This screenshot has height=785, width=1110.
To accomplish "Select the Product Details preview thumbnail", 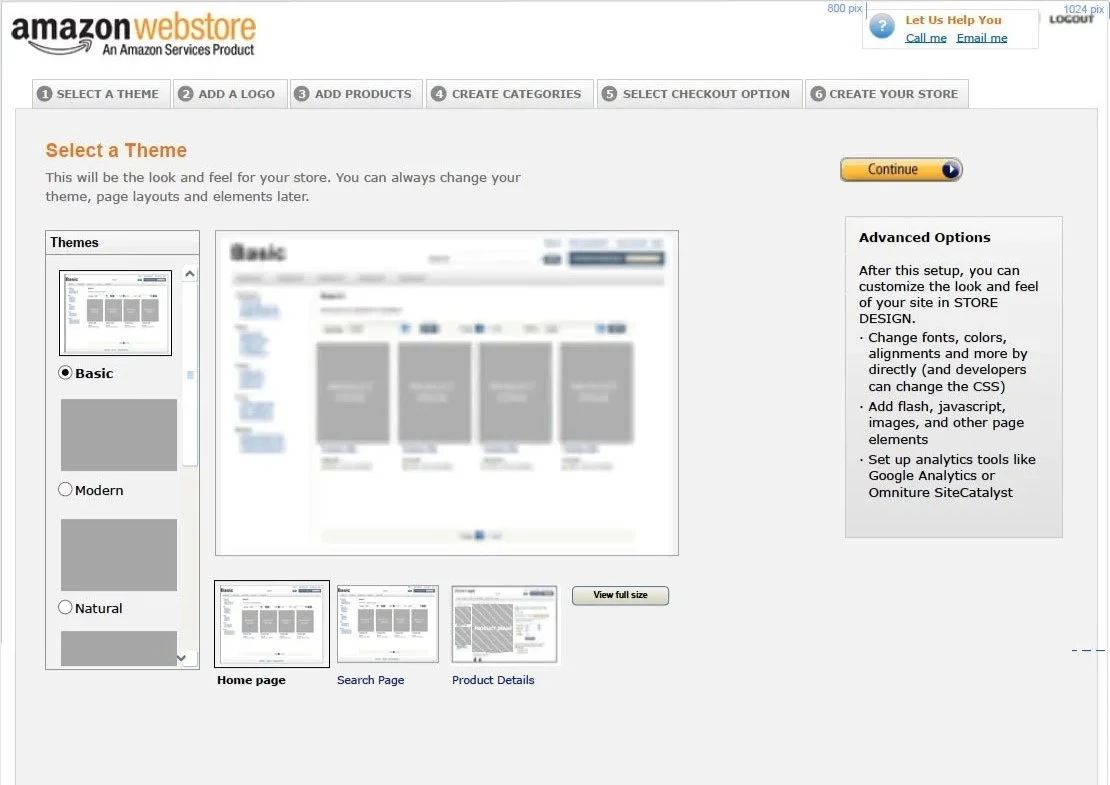I will tap(504, 624).
